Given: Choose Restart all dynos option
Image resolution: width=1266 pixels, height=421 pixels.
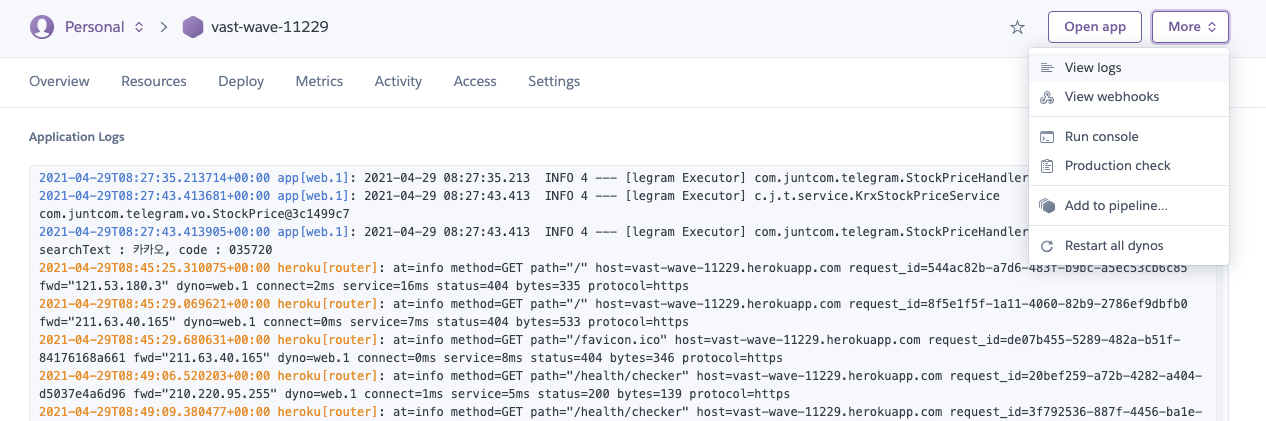Looking at the screenshot, I should pyautogui.click(x=1128, y=246).
